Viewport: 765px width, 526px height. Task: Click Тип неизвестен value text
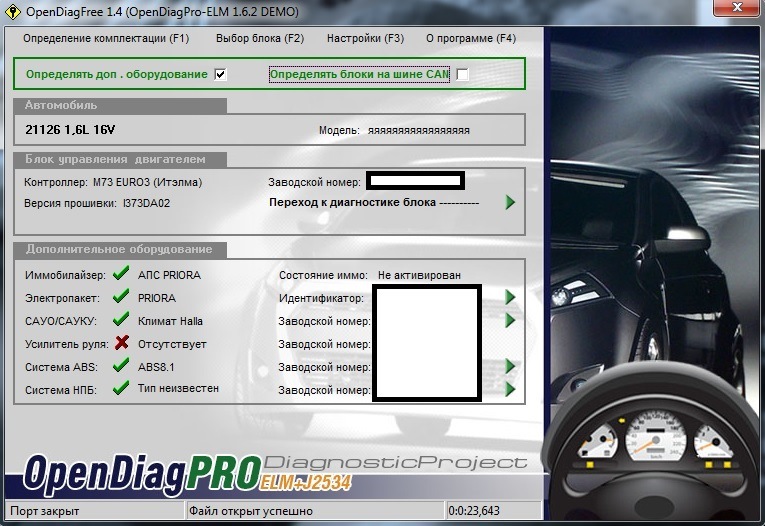[178, 389]
